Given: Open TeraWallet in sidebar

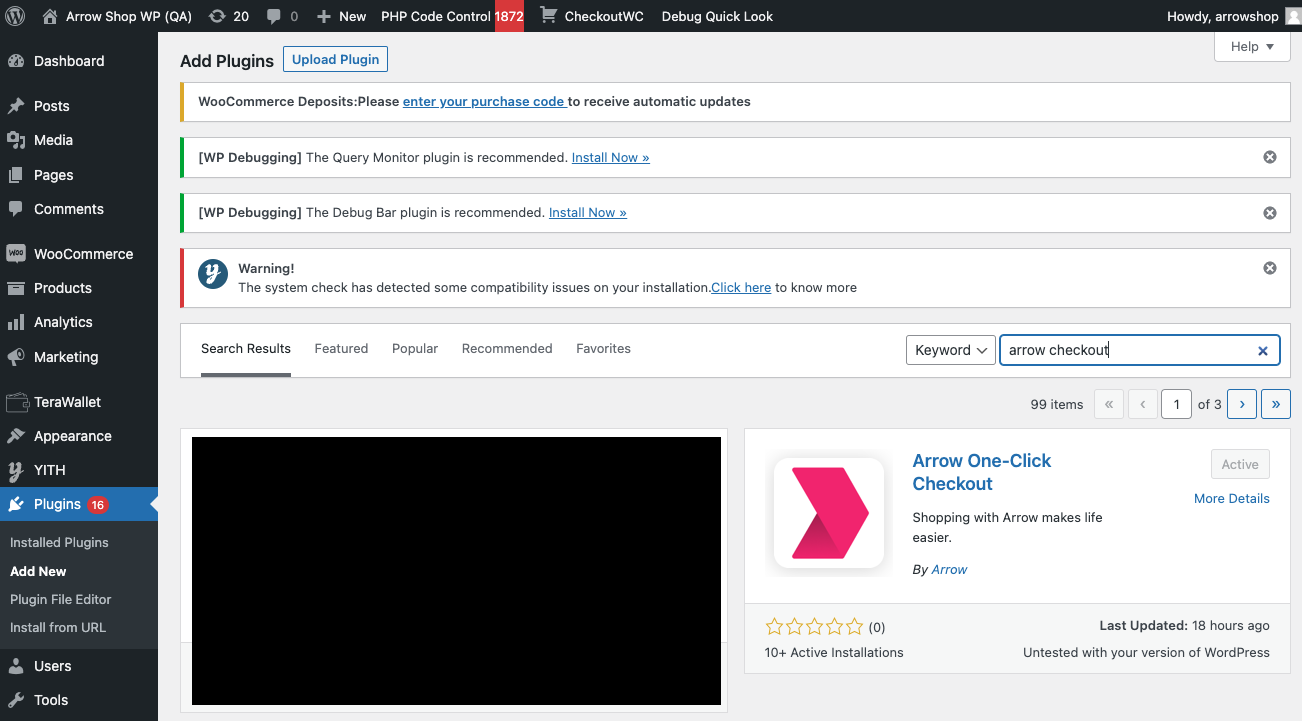Looking at the screenshot, I should coord(79,402).
